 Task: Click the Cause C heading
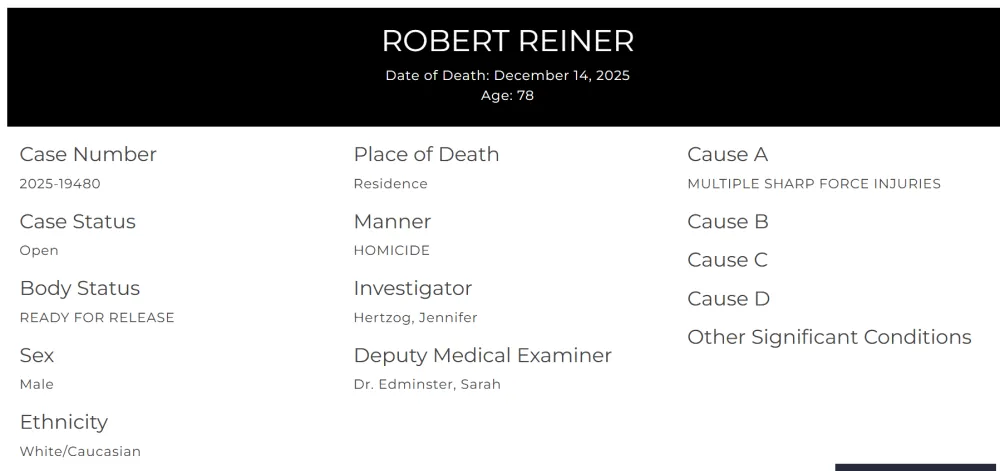click(728, 260)
